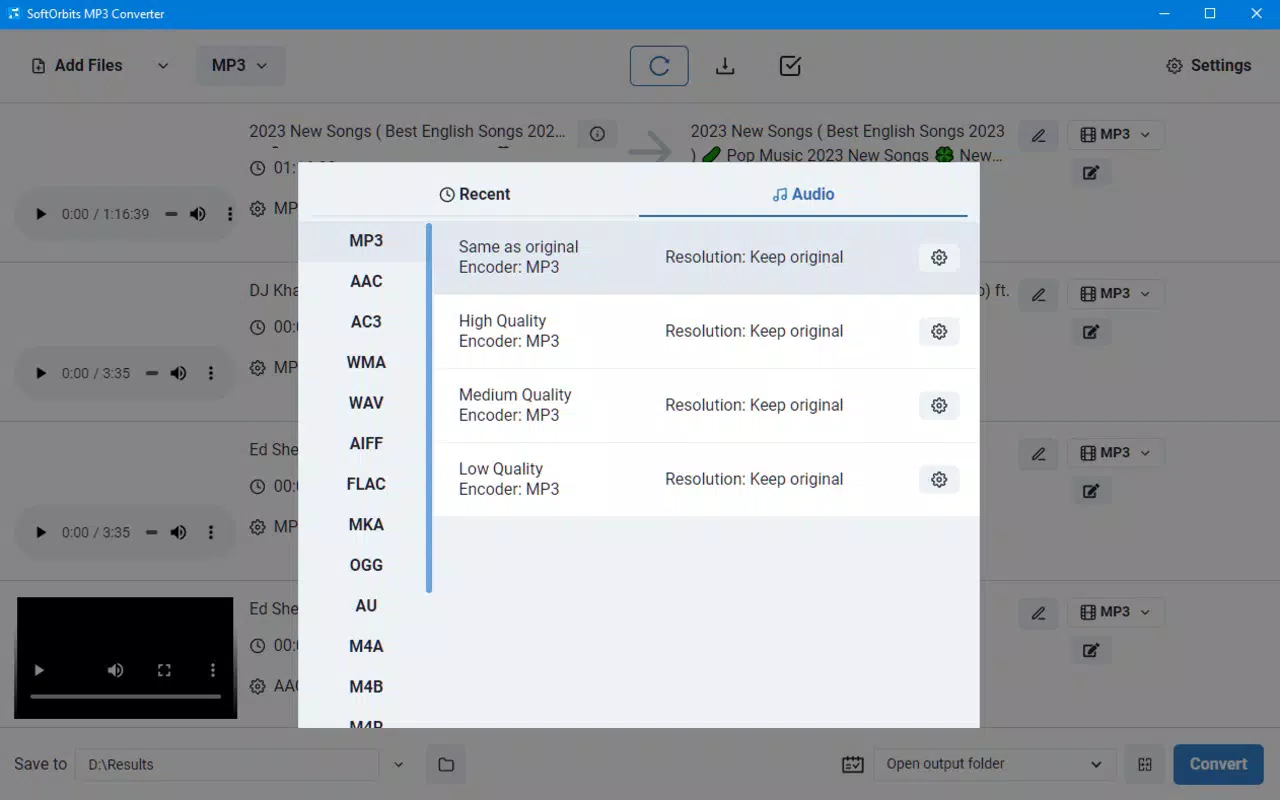1280x800 pixels.
Task: Open the Open output folder dropdown
Action: click(994, 764)
